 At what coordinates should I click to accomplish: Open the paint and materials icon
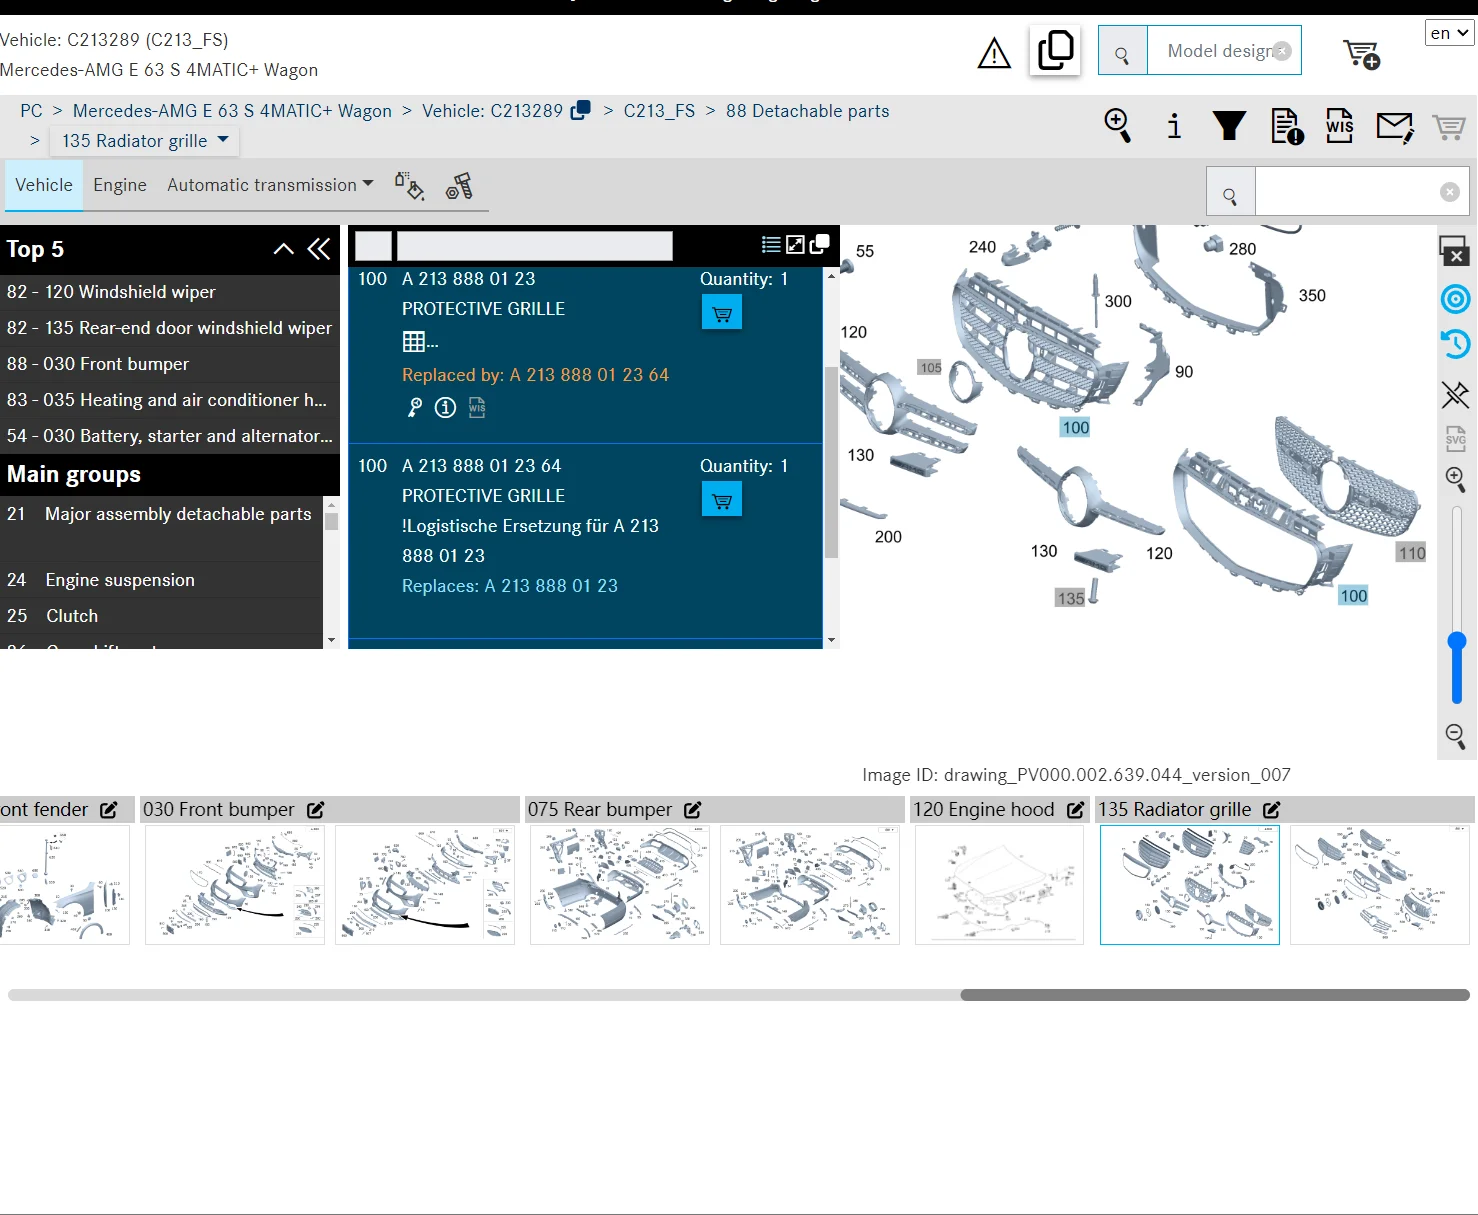[409, 186]
